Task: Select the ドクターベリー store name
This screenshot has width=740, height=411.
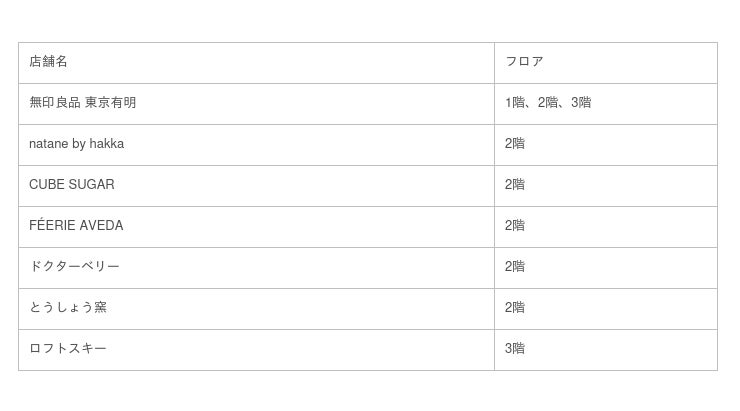Action: (x=74, y=267)
